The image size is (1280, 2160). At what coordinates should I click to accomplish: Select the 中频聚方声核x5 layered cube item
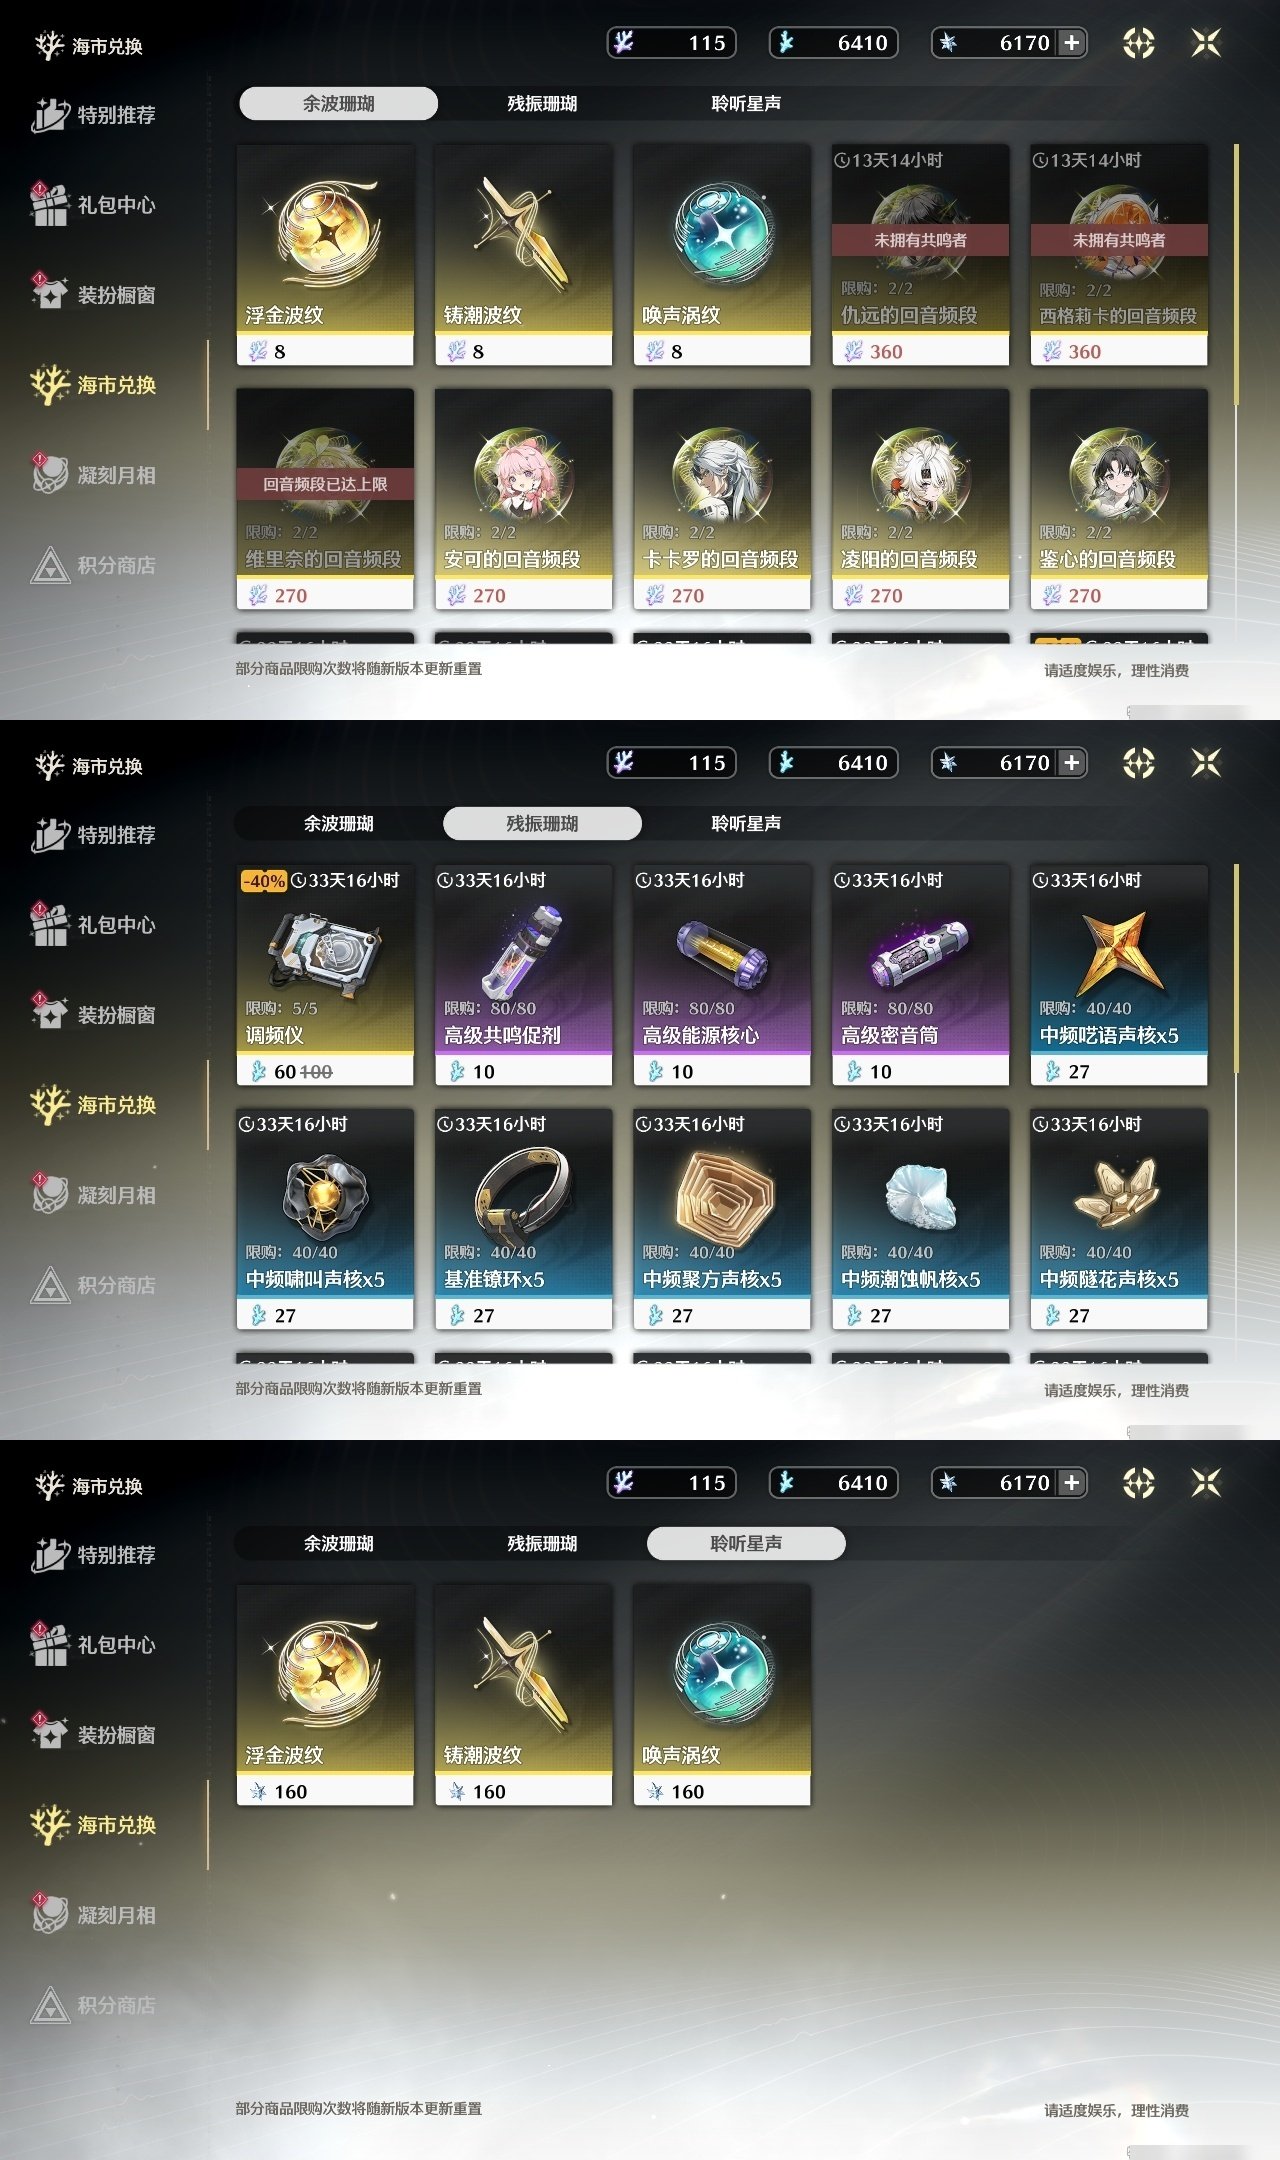pyautogui.click(x=722, y=1219)
